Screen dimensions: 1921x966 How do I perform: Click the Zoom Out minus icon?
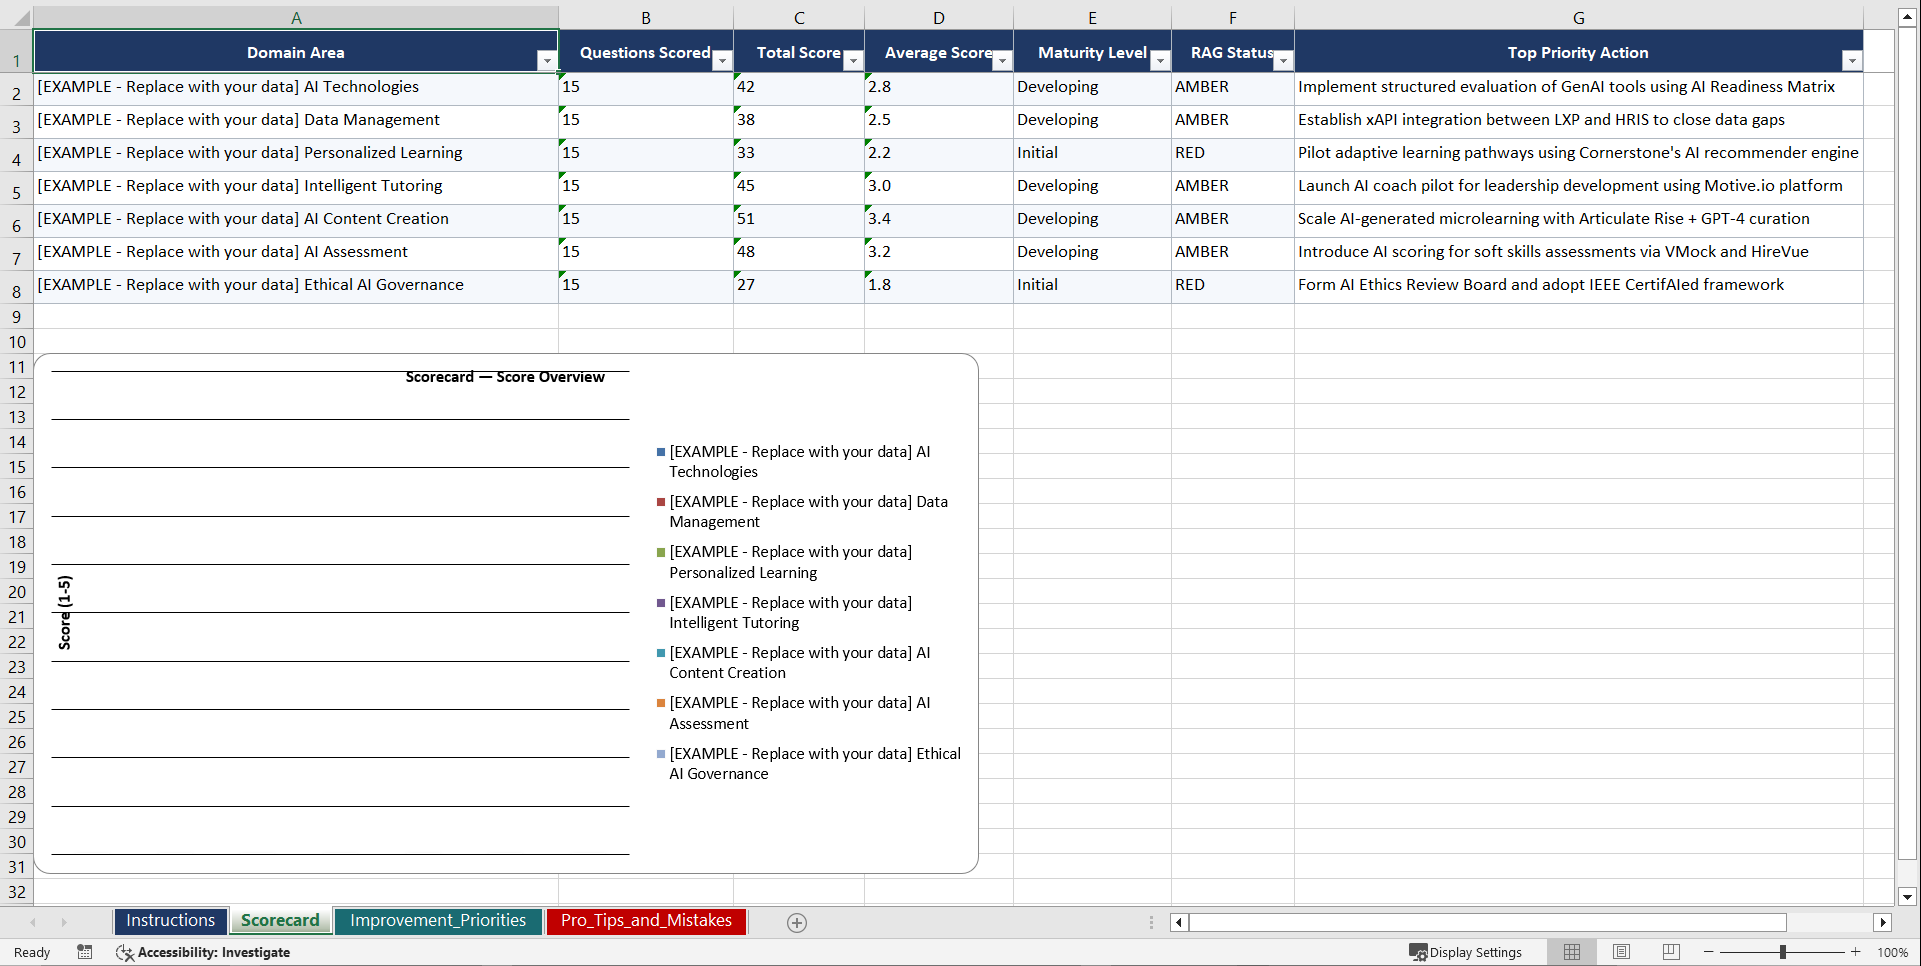coord(1708,952)
